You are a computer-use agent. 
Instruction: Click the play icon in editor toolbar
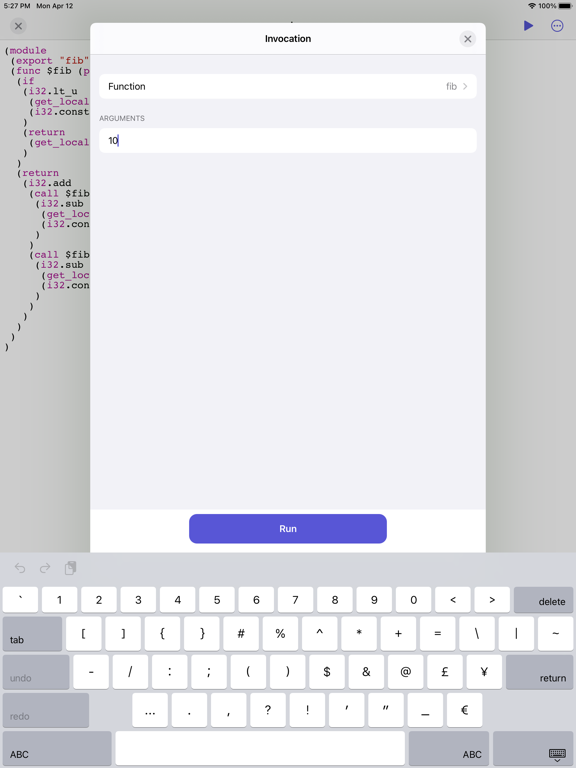(x=528, y=25)
